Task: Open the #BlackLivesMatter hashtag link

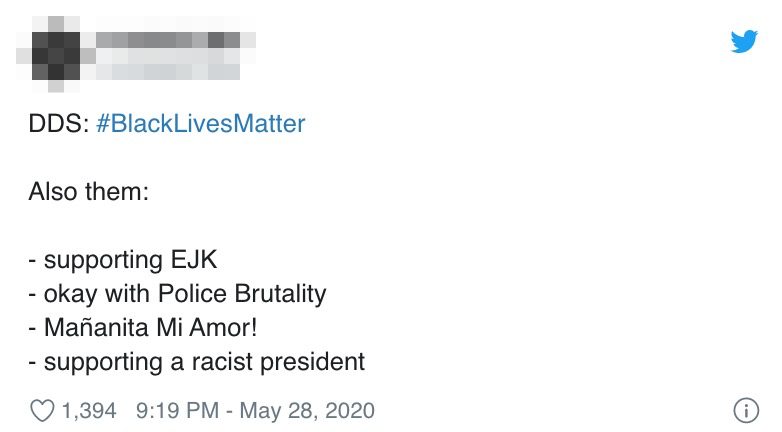Action: [200, 124]
